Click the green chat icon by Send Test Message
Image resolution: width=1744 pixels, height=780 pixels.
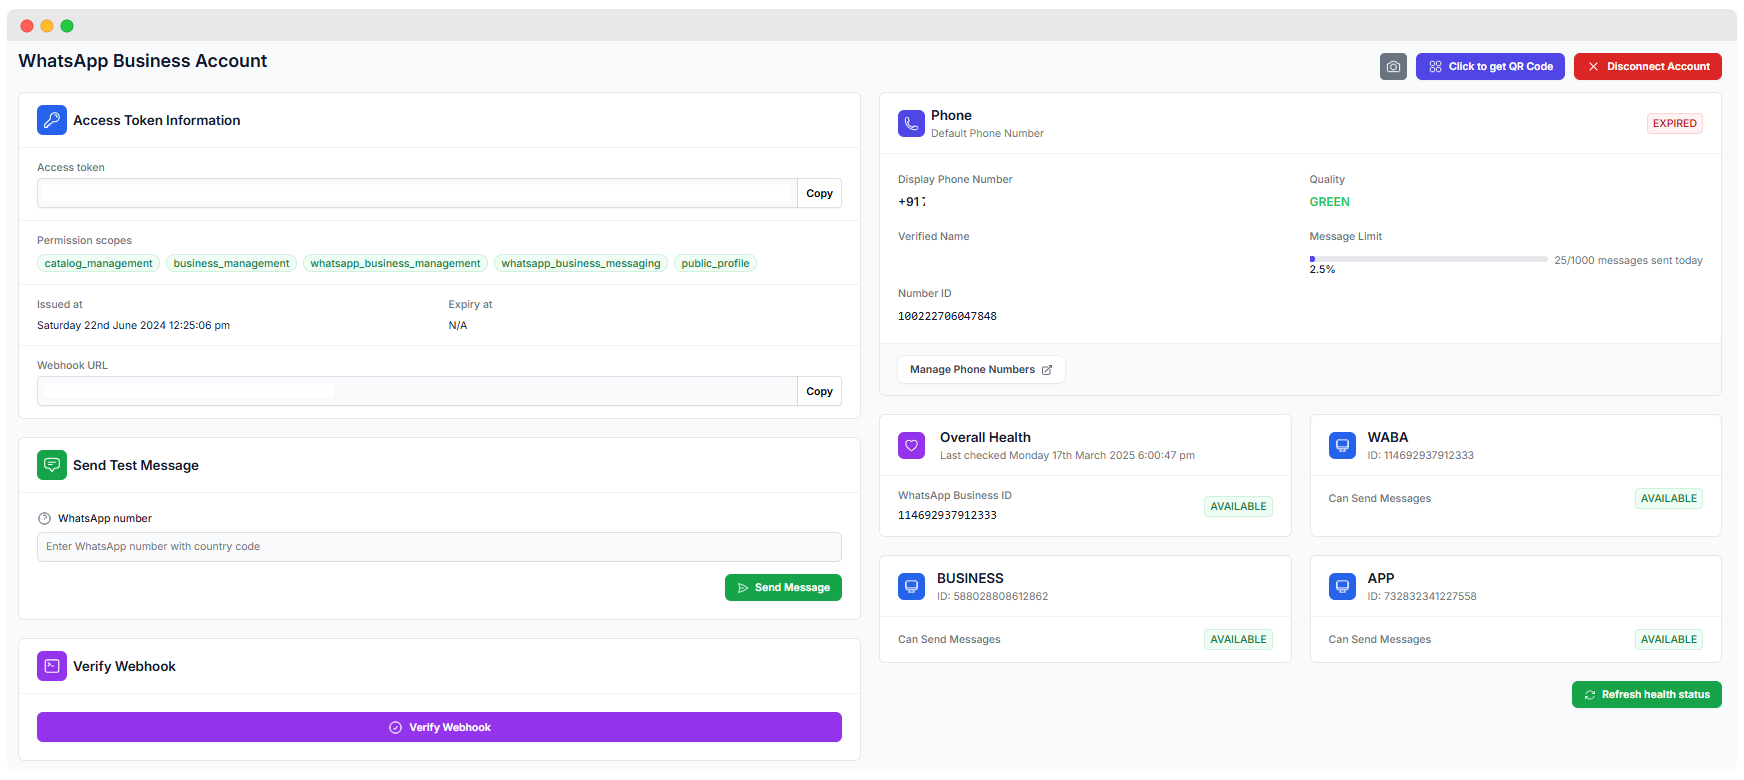coord(52,465)
